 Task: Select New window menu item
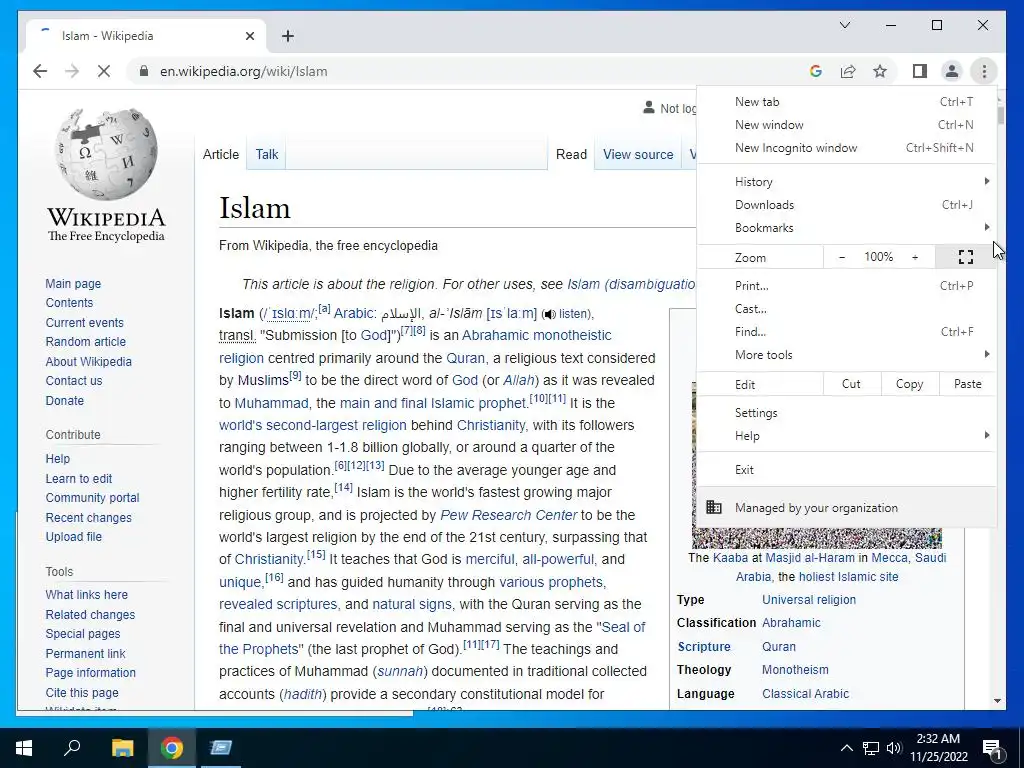[x=846, y=124]
